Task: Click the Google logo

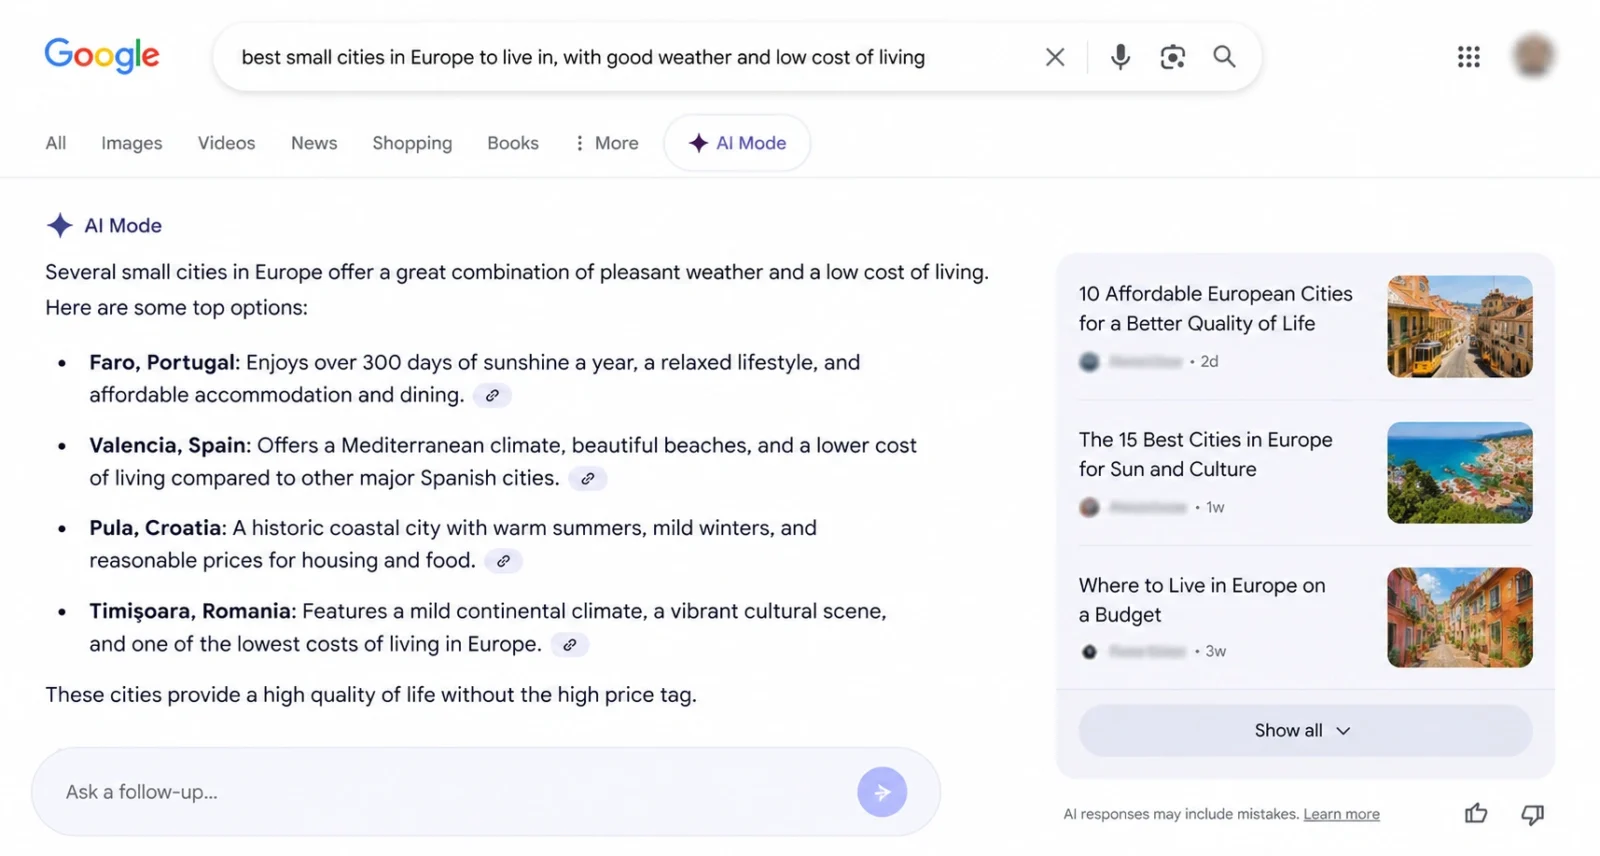Action: 102,56
